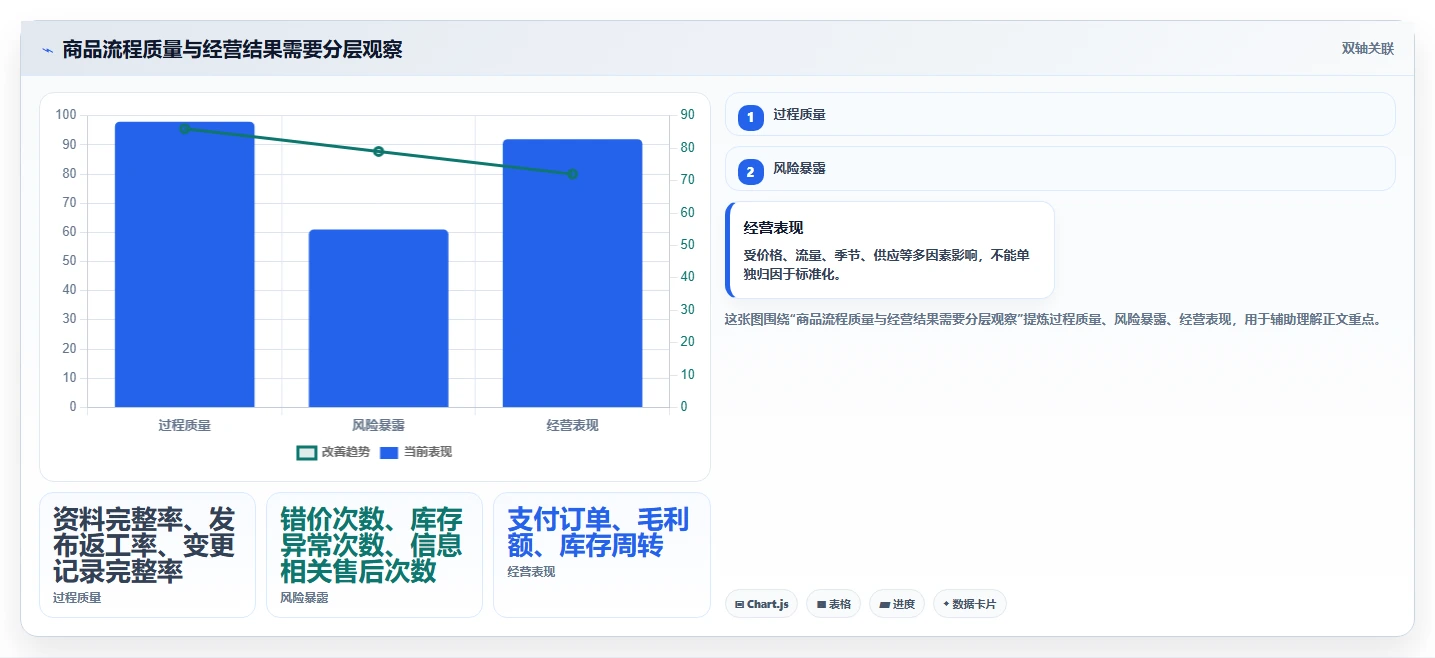Click the 90 value on the right green axis
Image resolution: width=1435 pixels, height=658 pixels.
[688, 115]
